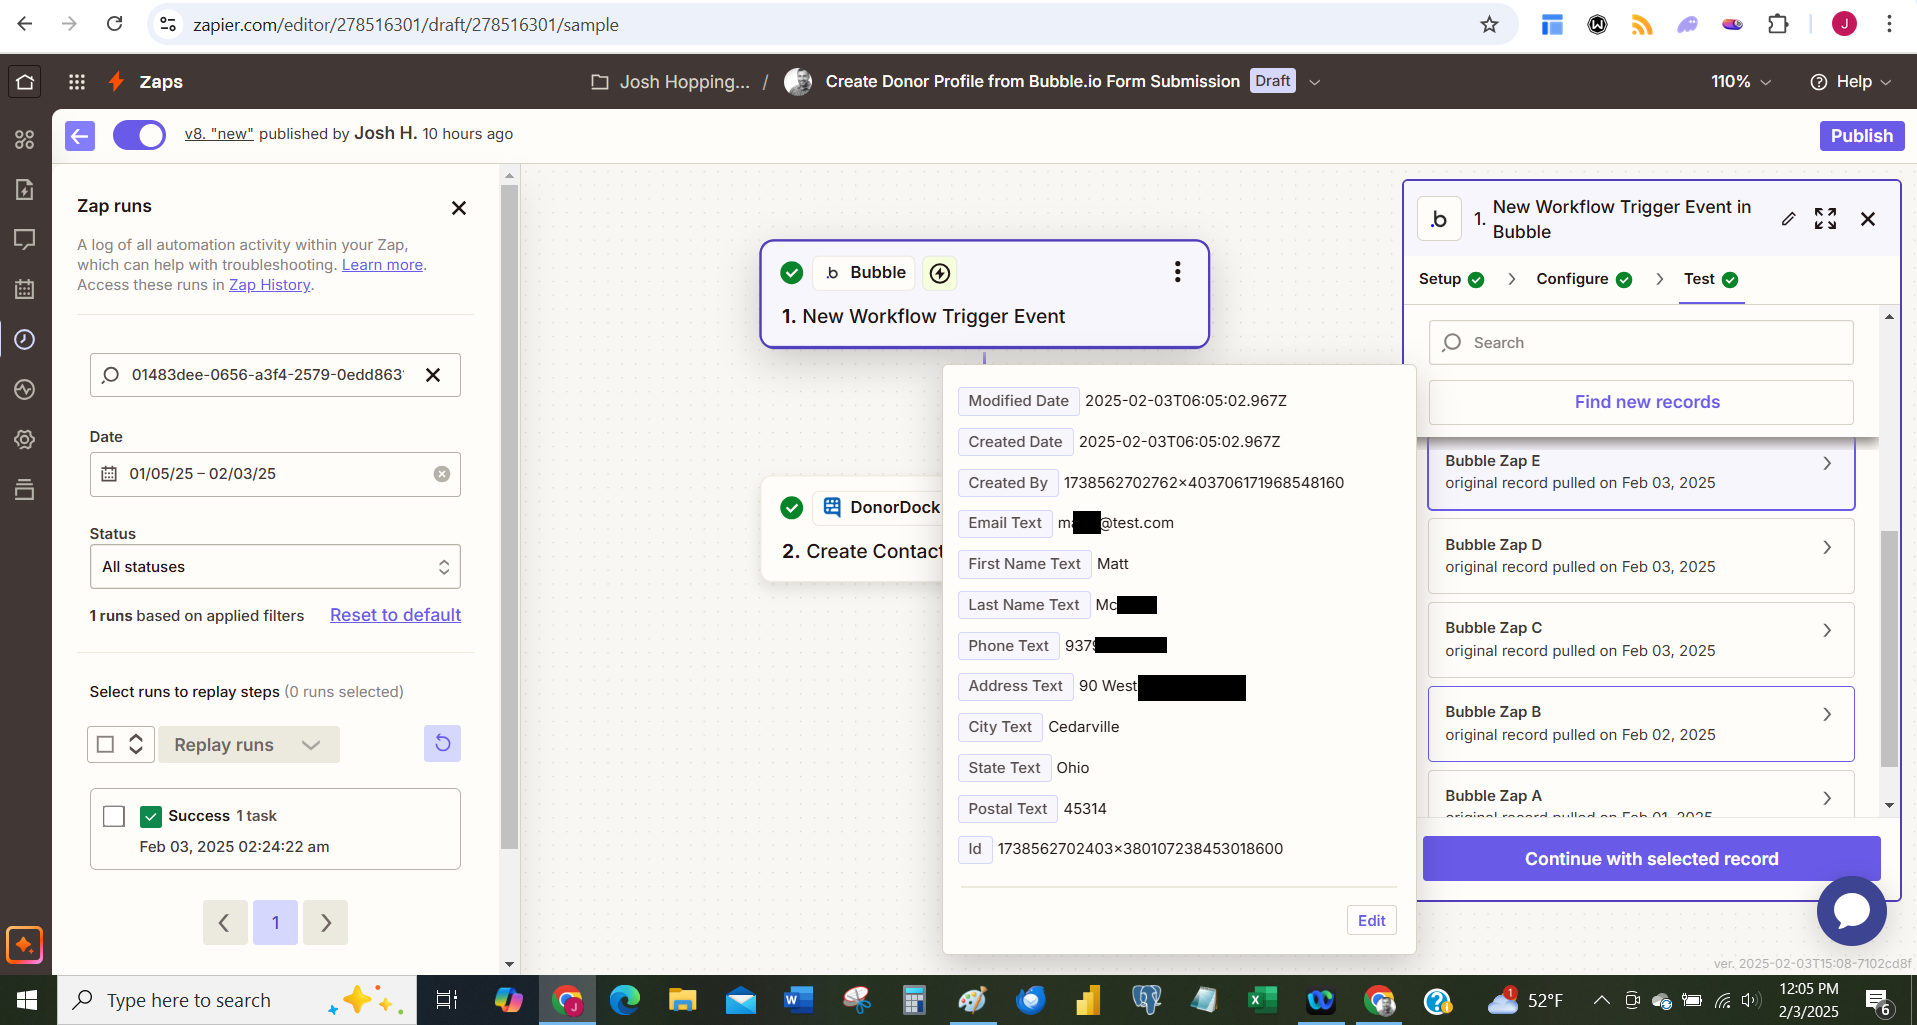Click the Zap runs panel scrollbar
1917x1025 pixels.
click(509, 515)
